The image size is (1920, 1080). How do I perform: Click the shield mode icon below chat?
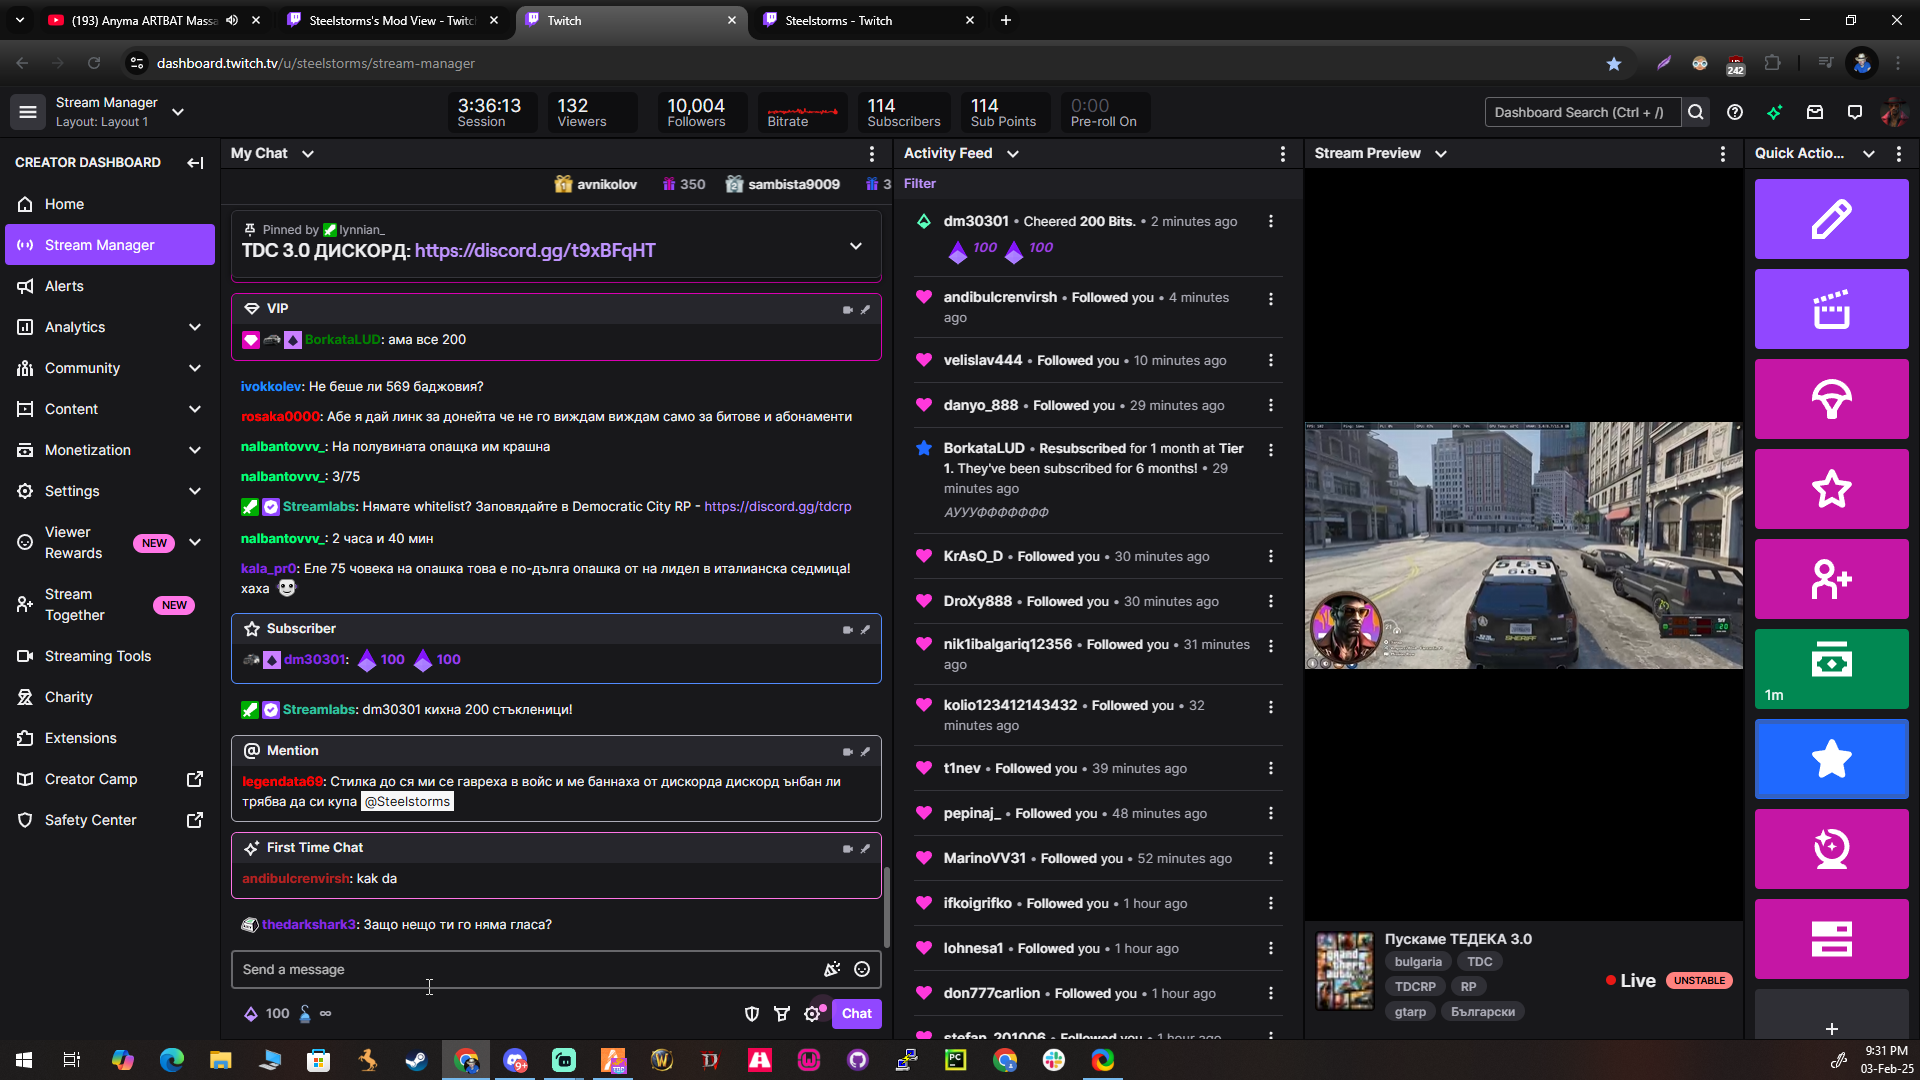[752, 1014]
